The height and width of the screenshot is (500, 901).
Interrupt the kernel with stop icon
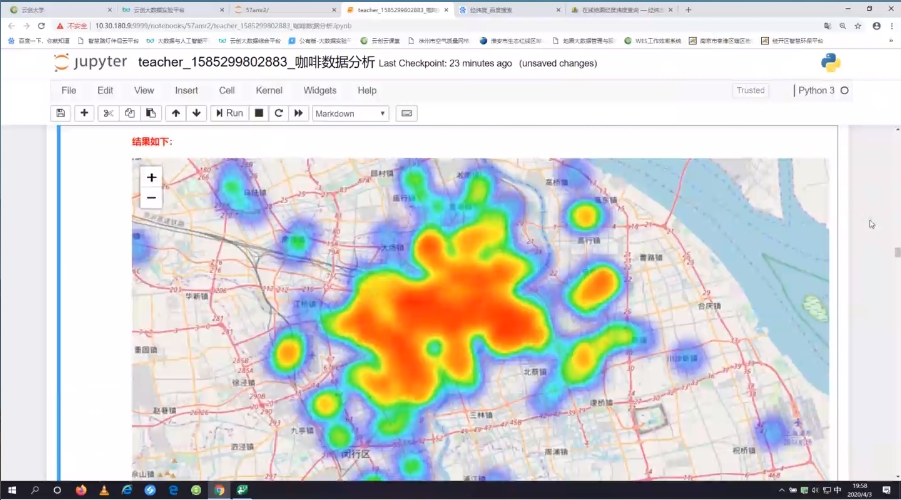(259, 113)
